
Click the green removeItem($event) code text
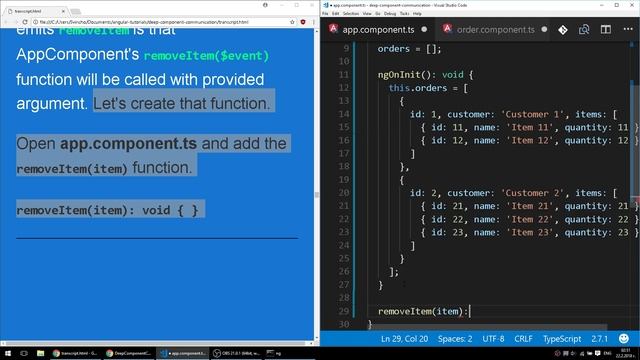tap(206, 56)
